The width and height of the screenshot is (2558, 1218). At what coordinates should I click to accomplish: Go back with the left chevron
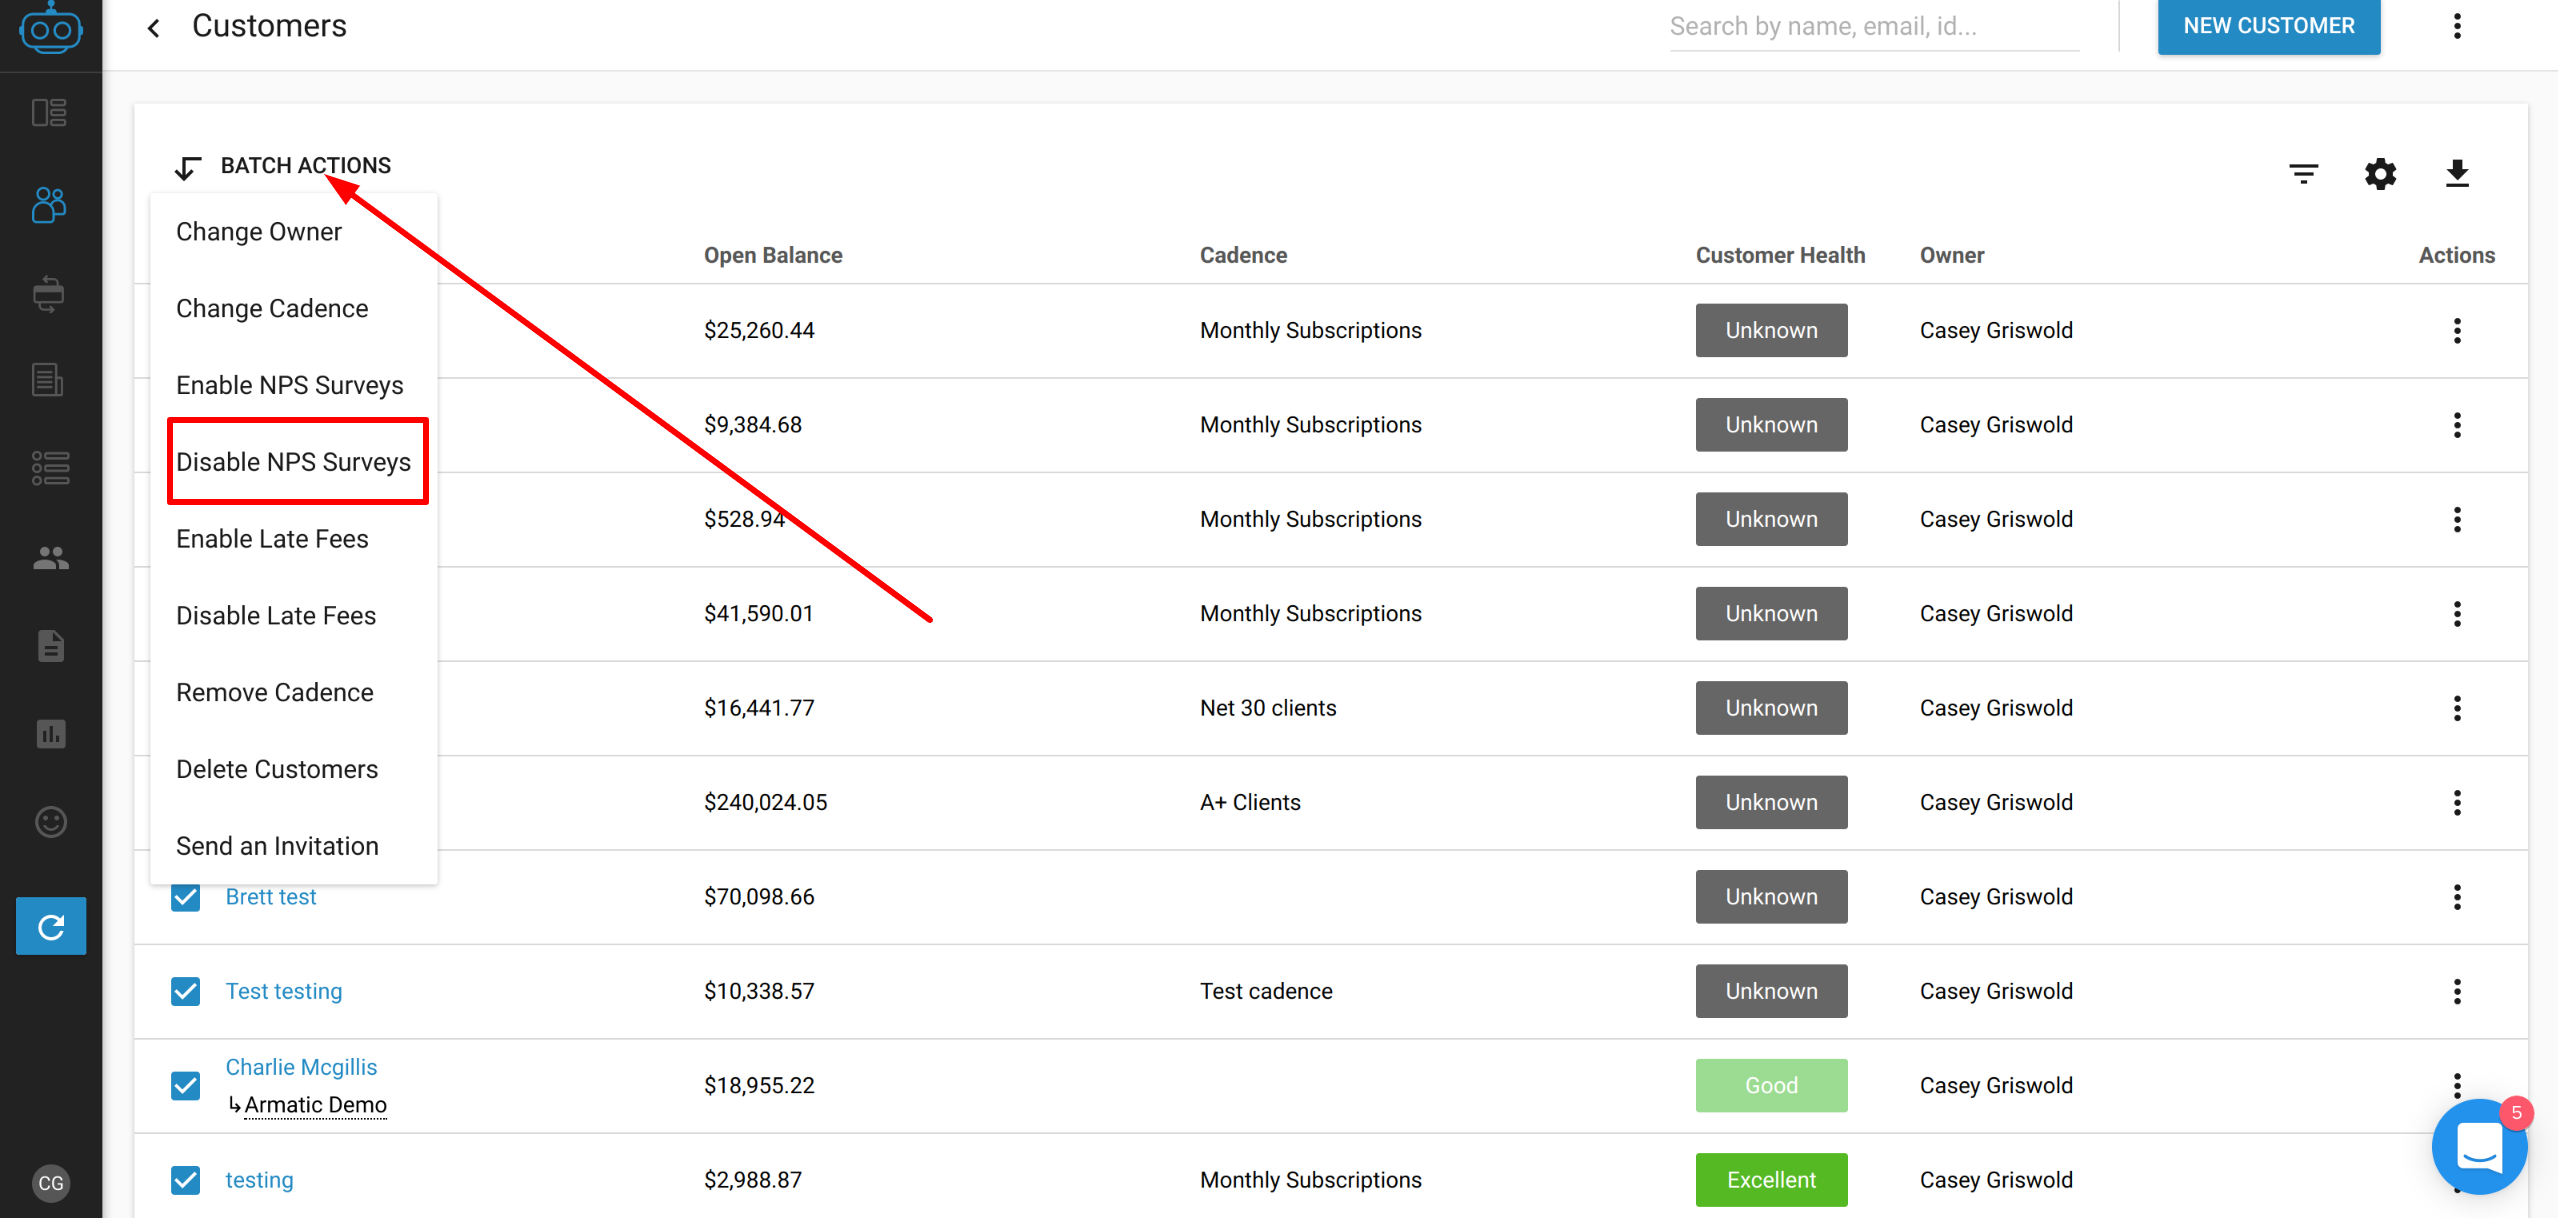[x=153, y=27]
